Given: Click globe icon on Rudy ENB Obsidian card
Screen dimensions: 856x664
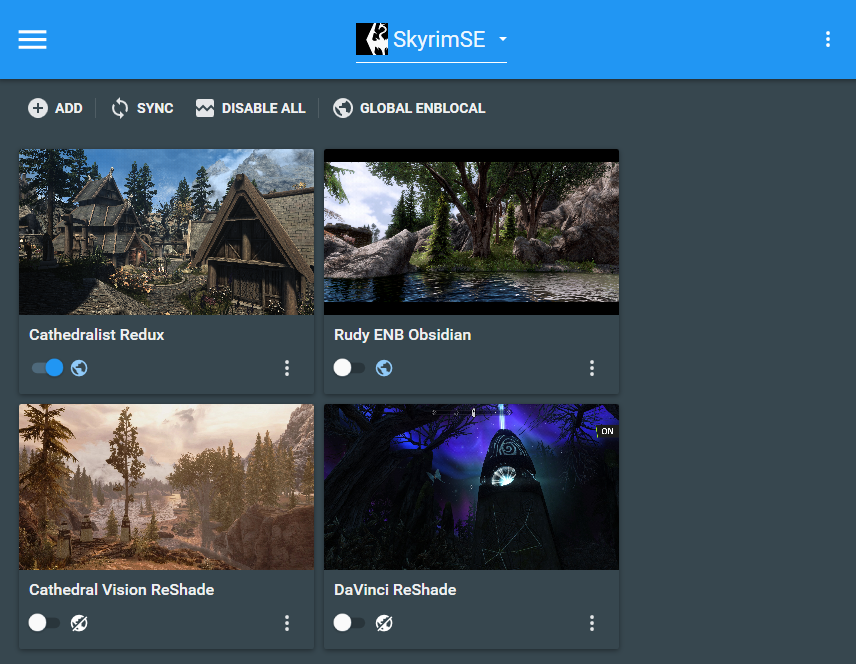Looking at the screenshot, I should pos(384,368).
